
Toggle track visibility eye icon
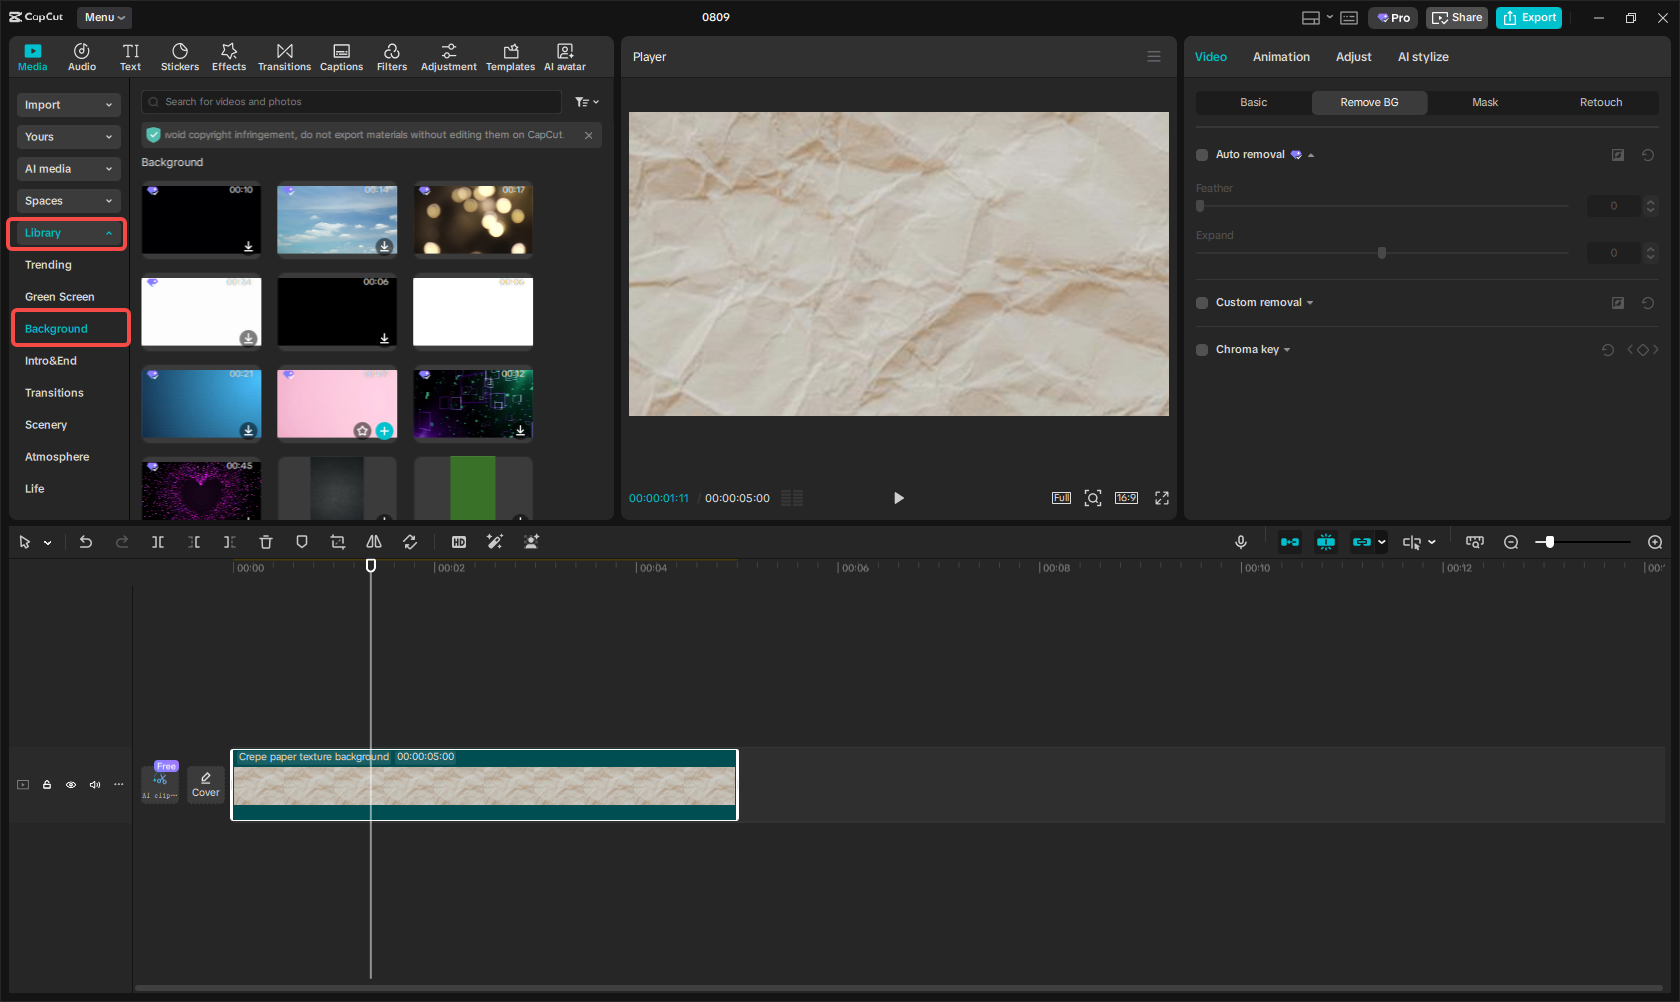point(71,785)
